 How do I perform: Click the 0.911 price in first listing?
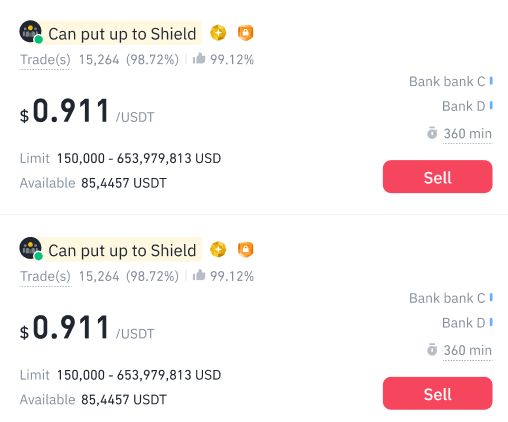pos(71,111)
